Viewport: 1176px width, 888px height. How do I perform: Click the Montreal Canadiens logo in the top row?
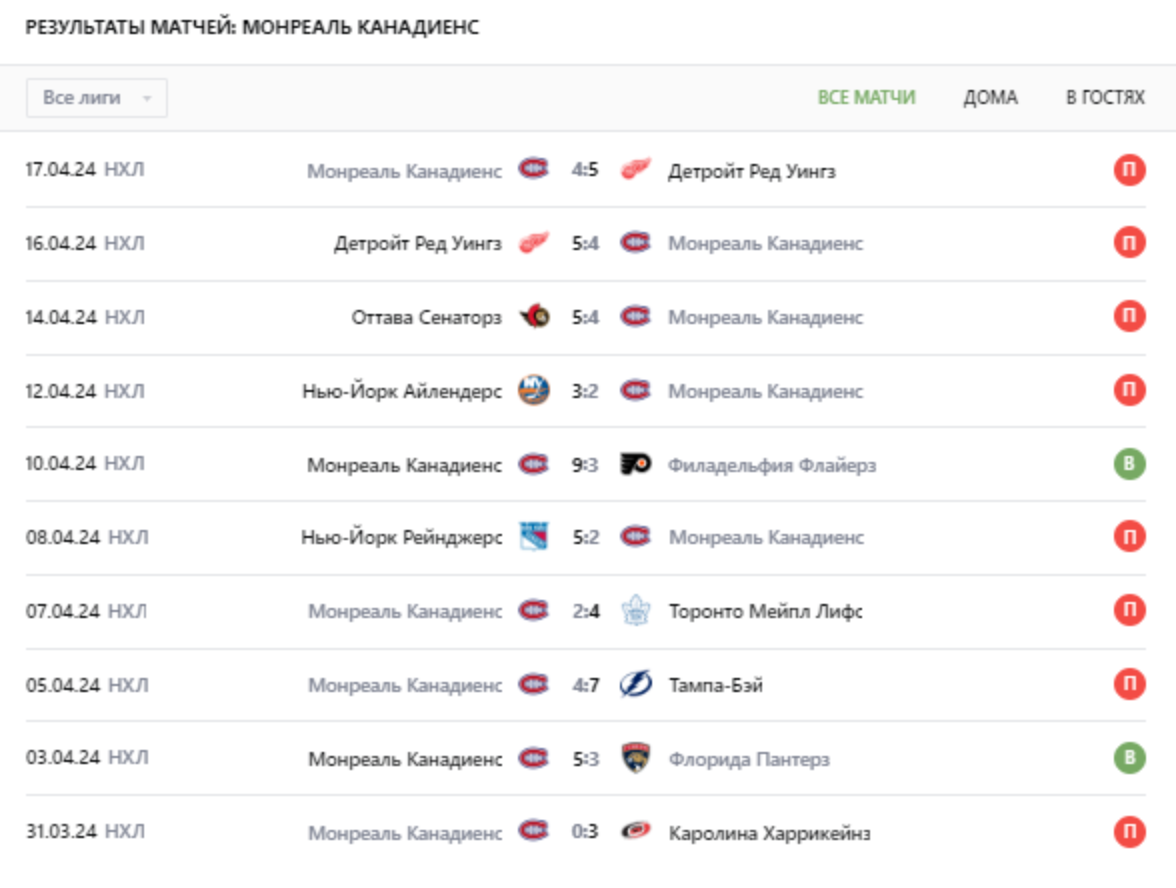[535, 172]
